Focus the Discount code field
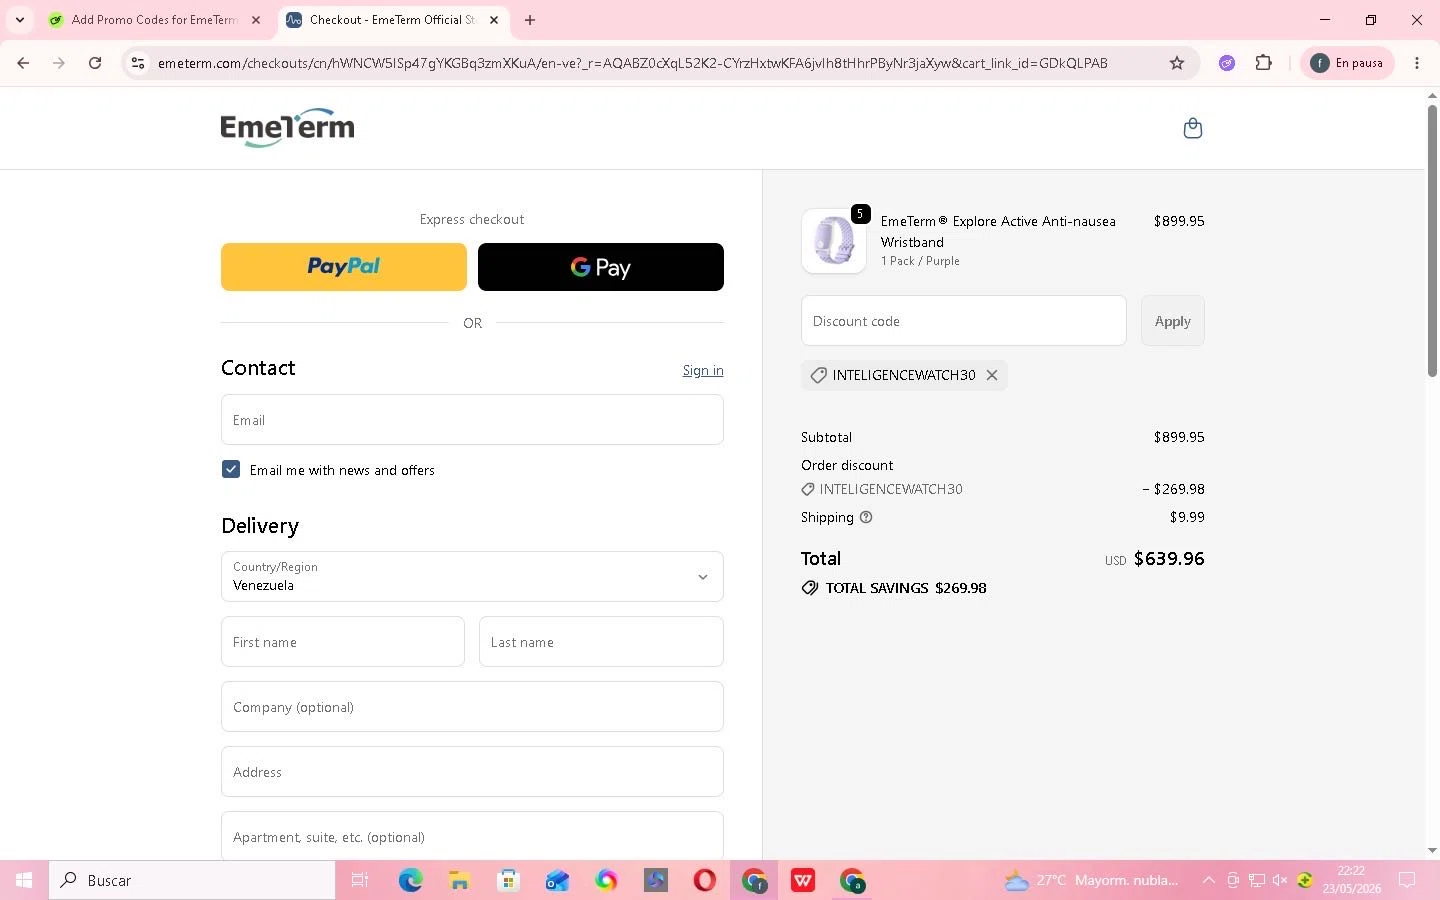This screenshot has height=900, width=1440. pyautogui.click(x=964, y=321)
